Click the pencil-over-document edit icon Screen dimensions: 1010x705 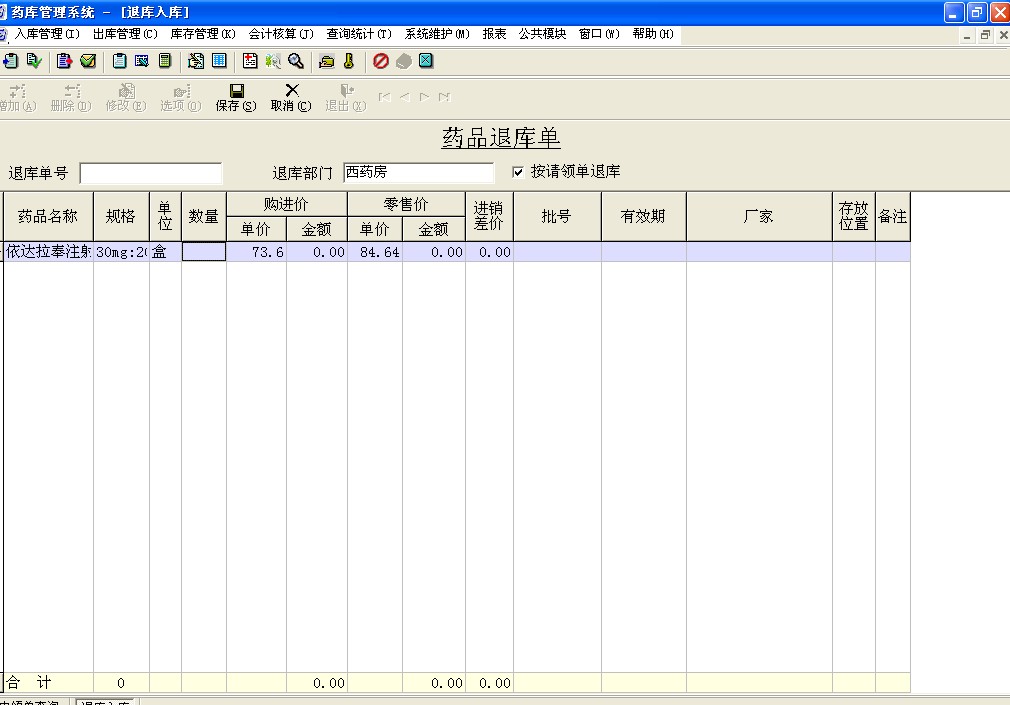point(196,61)
